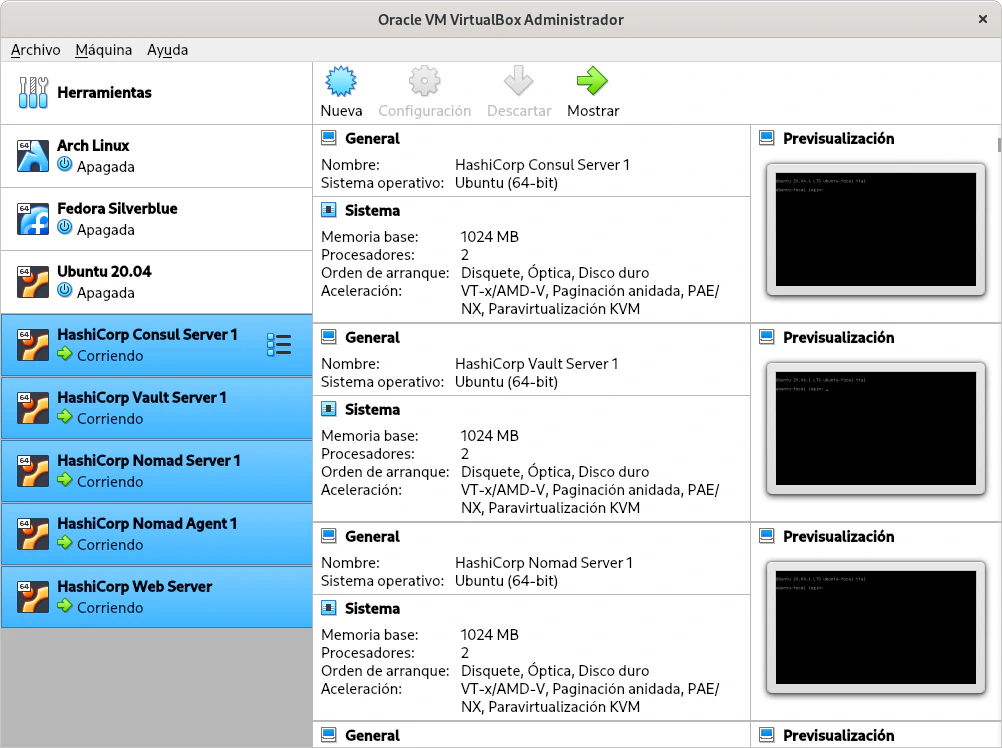Collapse the General section for Vault Server

371,338
